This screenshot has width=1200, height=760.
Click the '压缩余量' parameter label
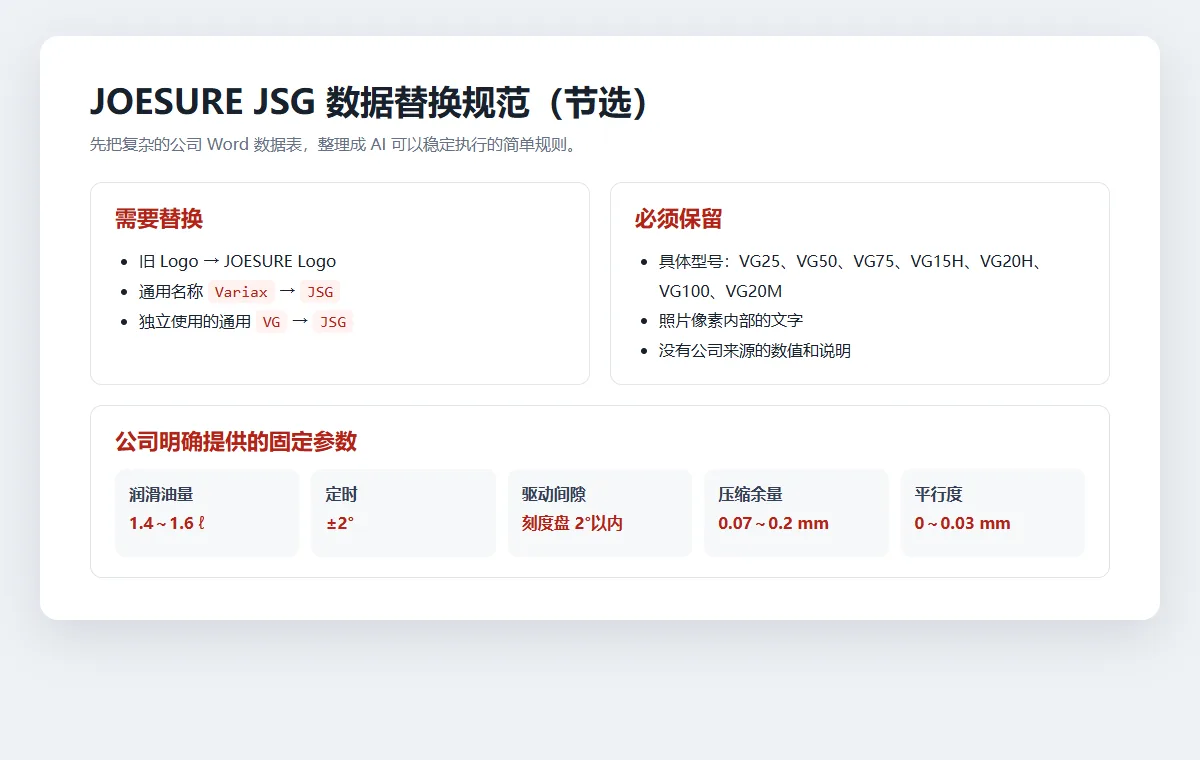tap(750, 494)
